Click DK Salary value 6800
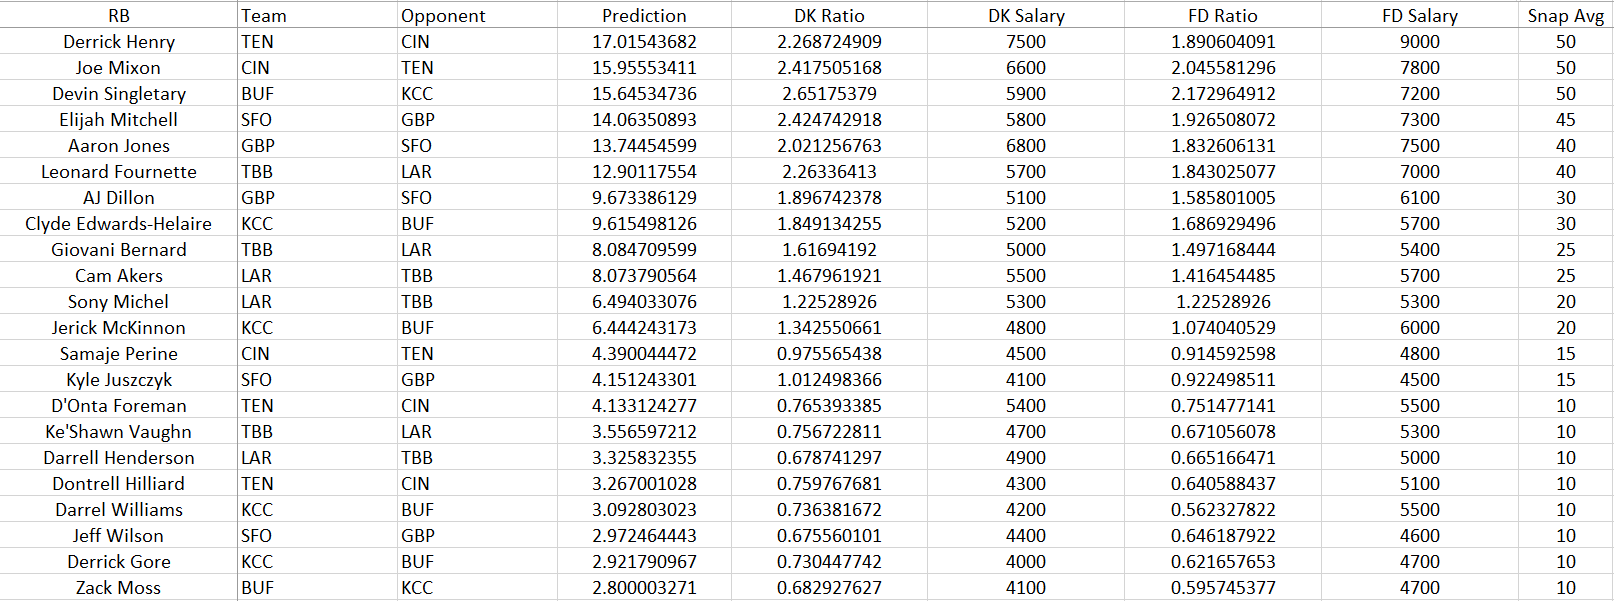The height and width of the screenshot is (601, 1614). coord(1026,145)
